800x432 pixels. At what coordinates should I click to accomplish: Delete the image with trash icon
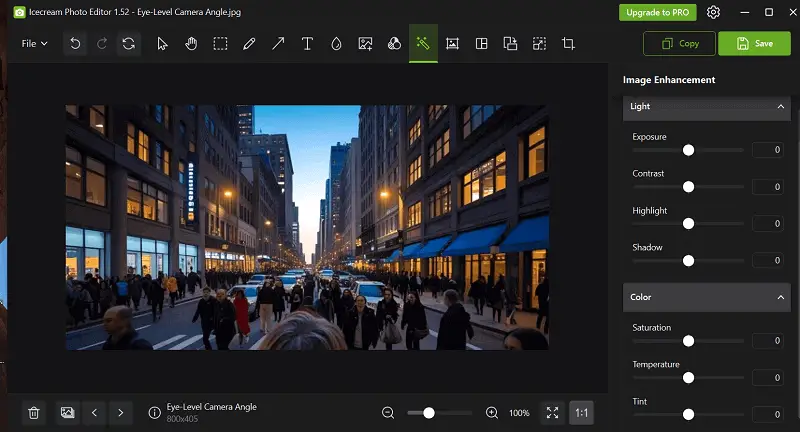pyautogui.click(x=34, y=413)
